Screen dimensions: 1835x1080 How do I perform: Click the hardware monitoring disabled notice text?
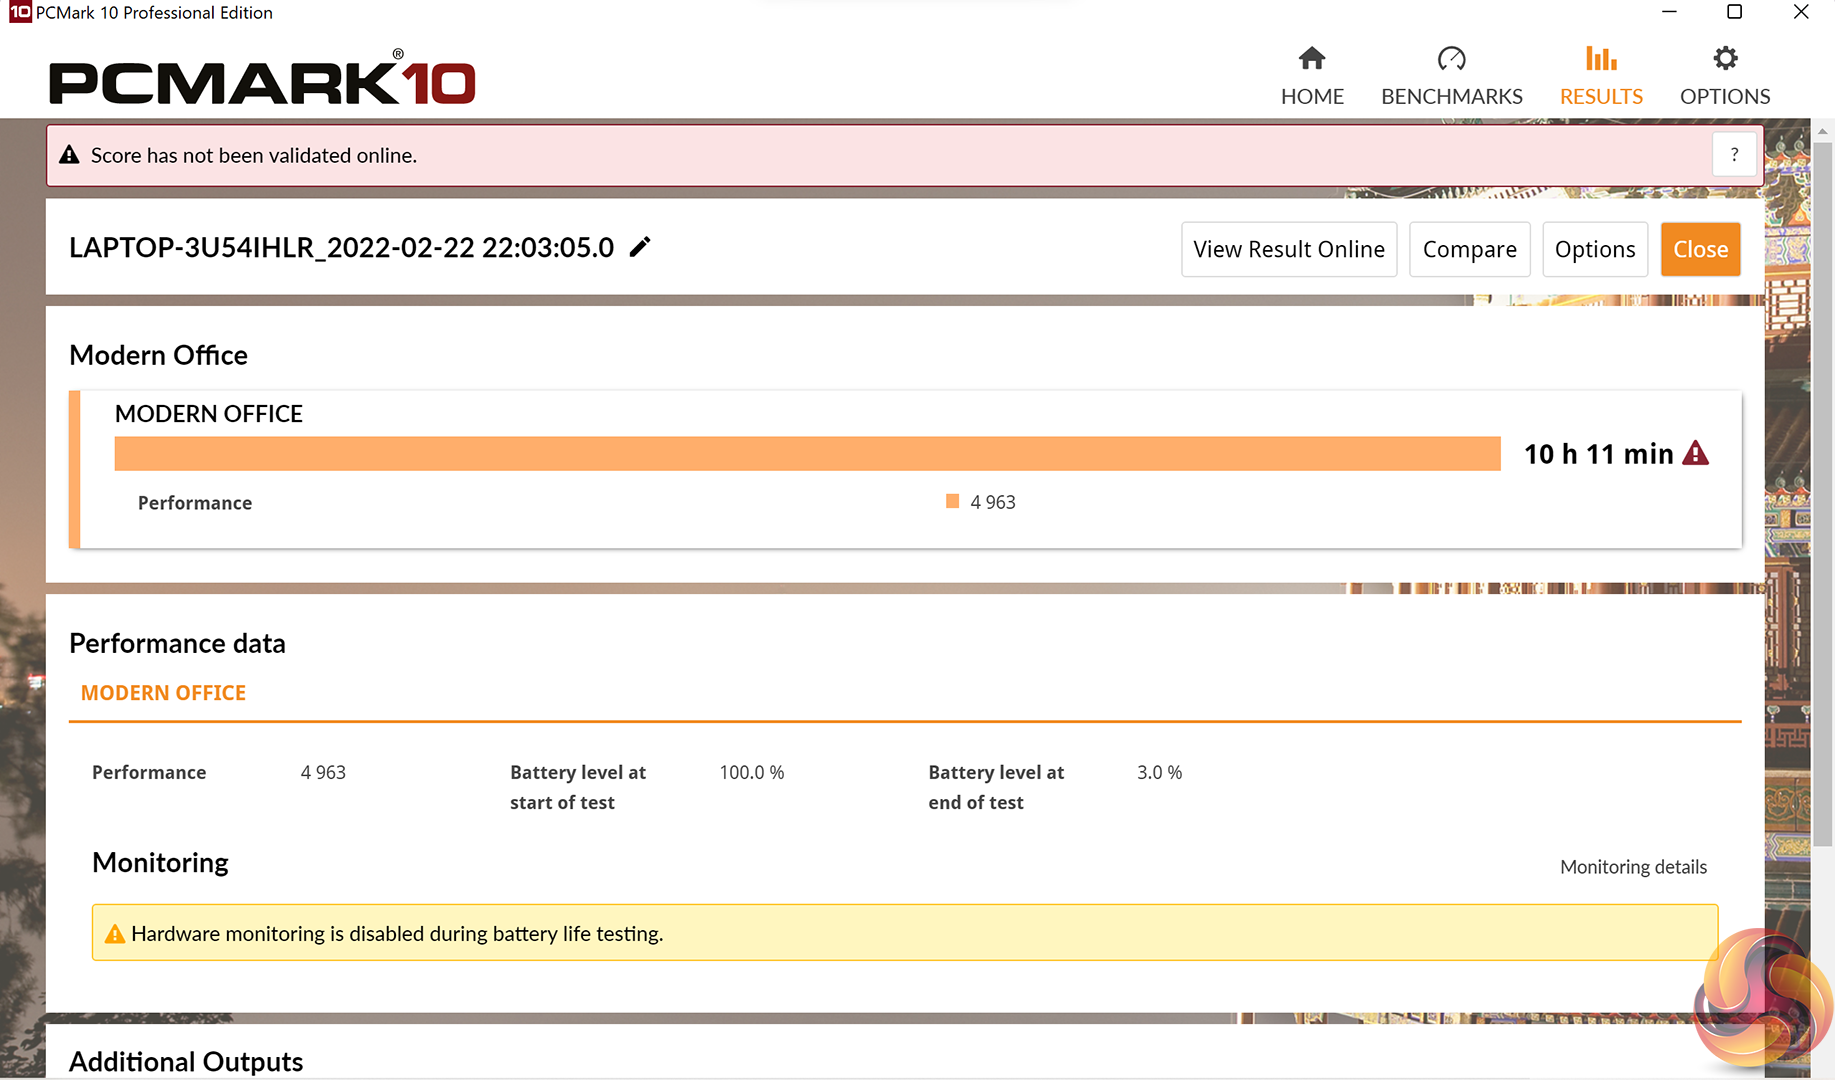point(397,934)
